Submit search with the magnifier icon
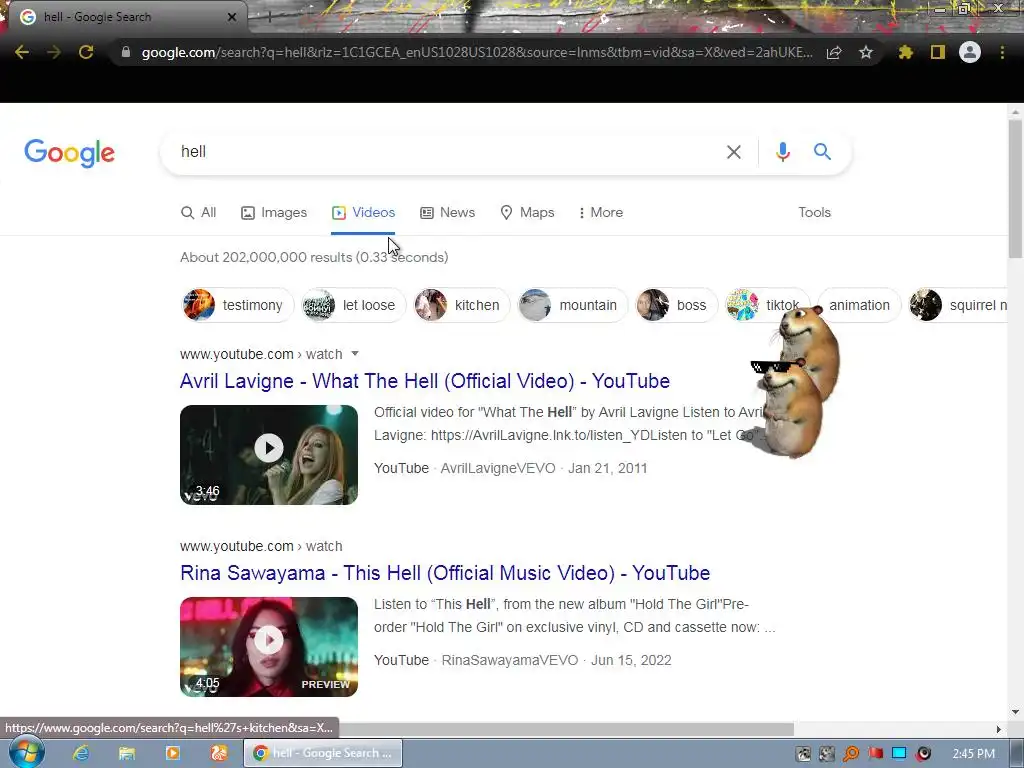 822,152
